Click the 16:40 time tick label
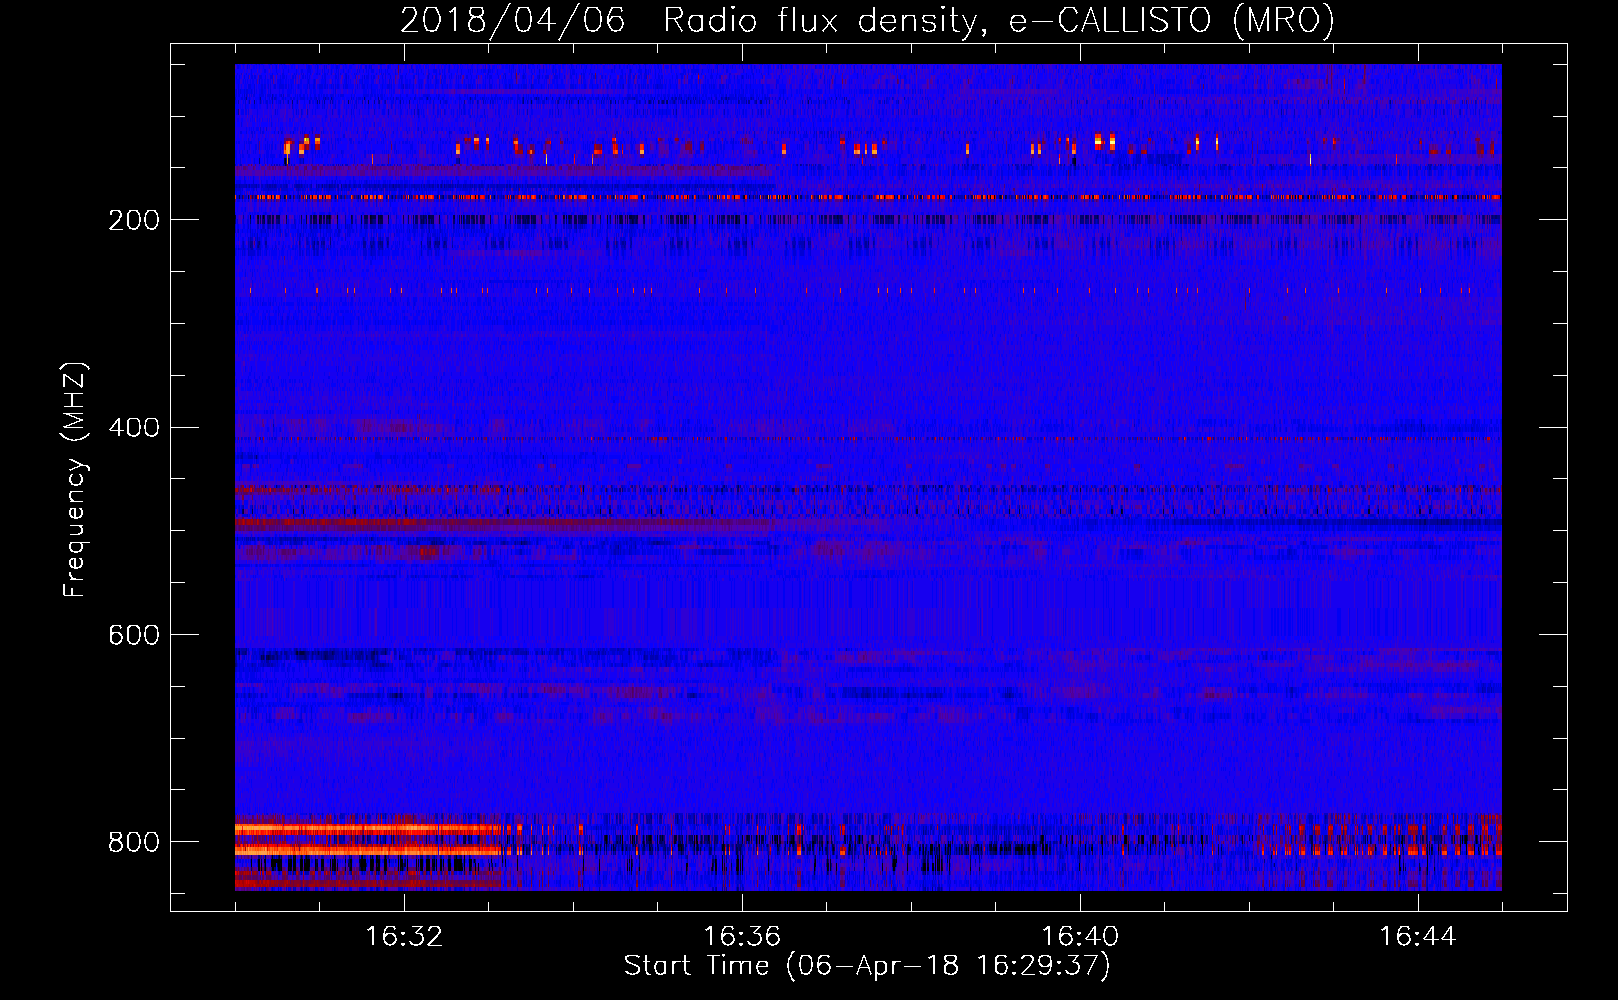This screenshot has width=1618, height=1000. (x=1080, y=937)
